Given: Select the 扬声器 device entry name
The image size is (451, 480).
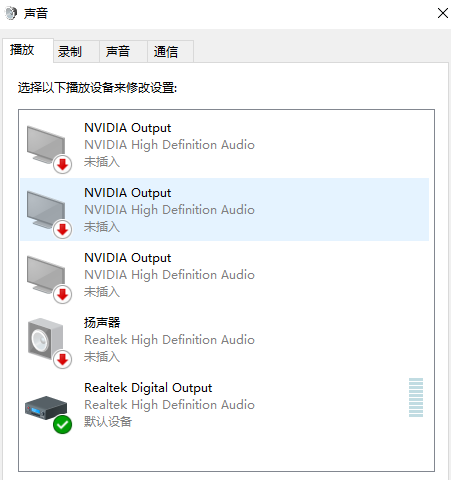Looking at the screenshot, I should tap(102, 322).
